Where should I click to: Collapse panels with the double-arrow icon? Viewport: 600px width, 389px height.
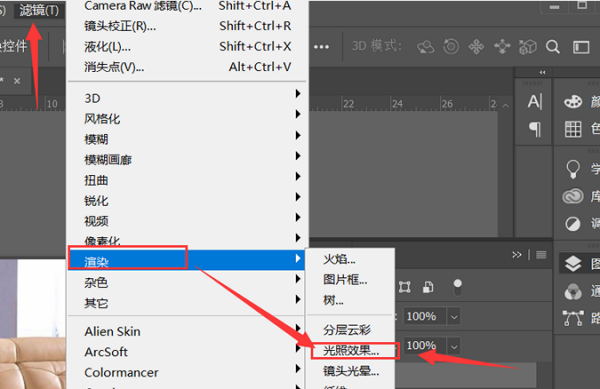coord(542,72)
